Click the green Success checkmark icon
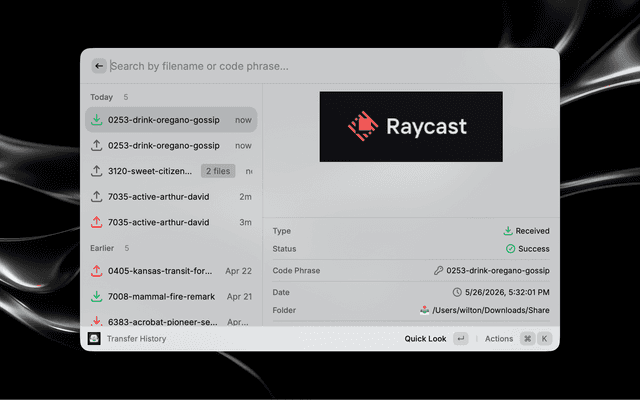The image size is (640, 400). point(510,249)
